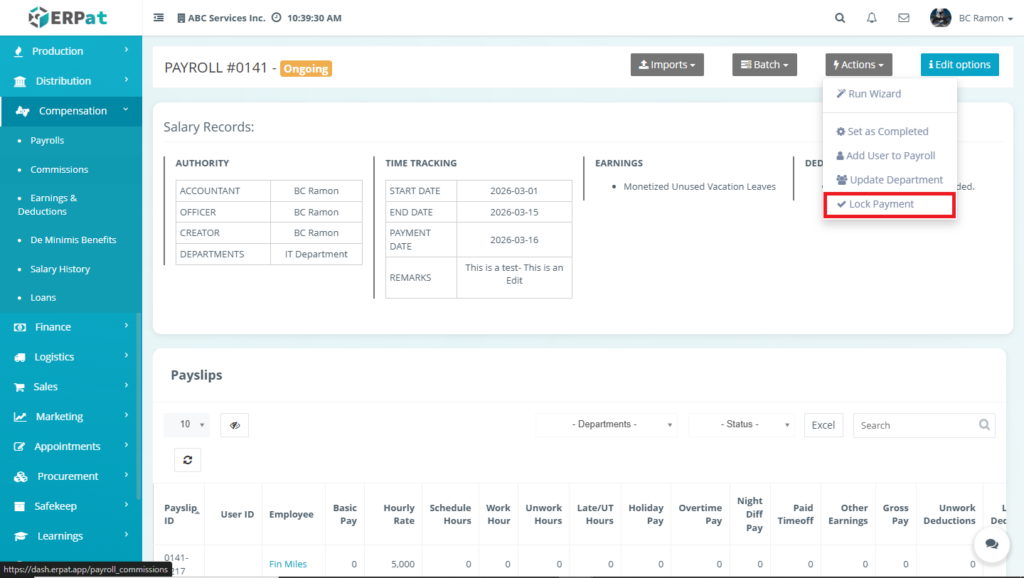Click the Edit options button
The image size is (1024, 578).
tap(959, 65)
